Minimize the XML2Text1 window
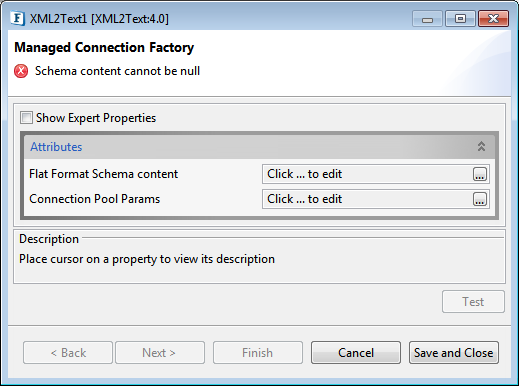519x386 pixels. (x=427, y=19)
